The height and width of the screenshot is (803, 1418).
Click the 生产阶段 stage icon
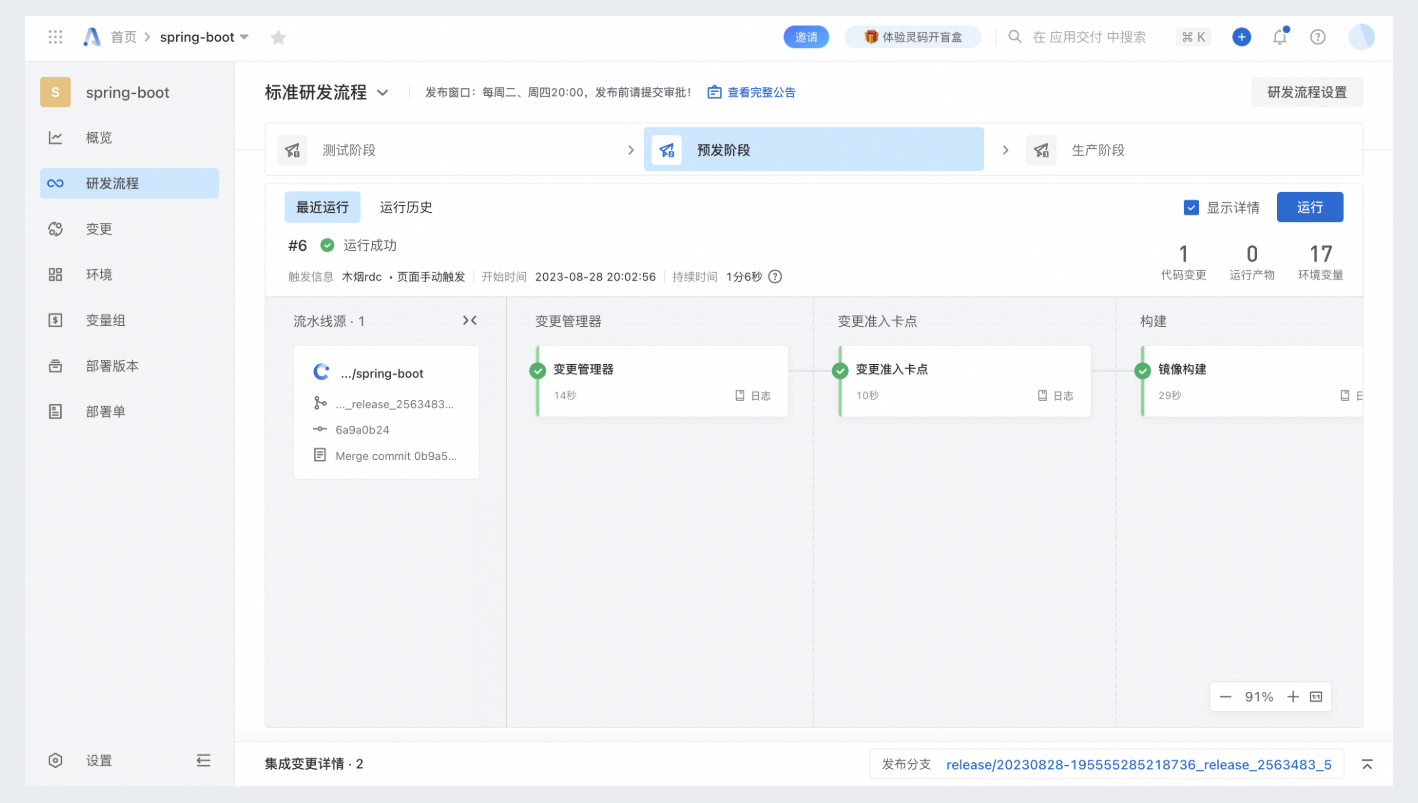[1041, 150]
